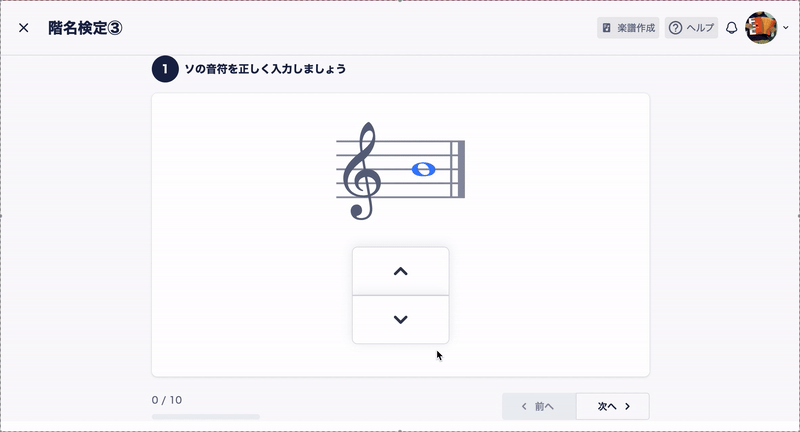Go back with the 前へ button

coord(539,406)
